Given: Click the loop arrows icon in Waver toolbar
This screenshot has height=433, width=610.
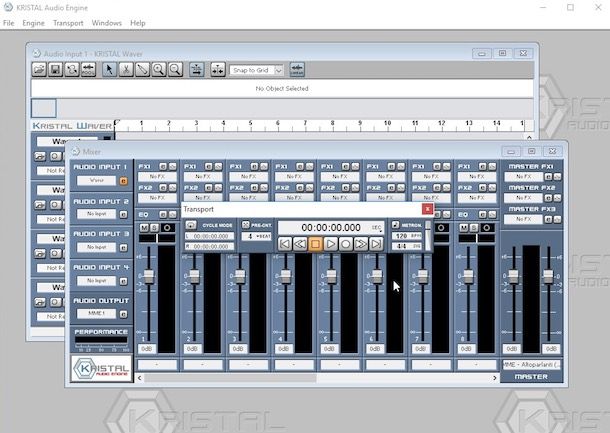Looking at the screenshot, I should click(72, 70).
